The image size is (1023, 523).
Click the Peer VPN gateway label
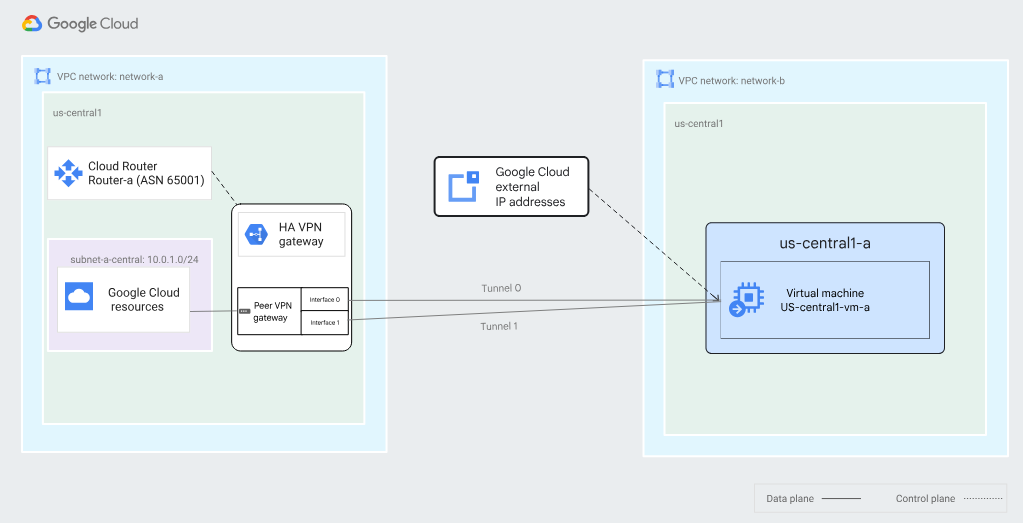tap(272, 312)
